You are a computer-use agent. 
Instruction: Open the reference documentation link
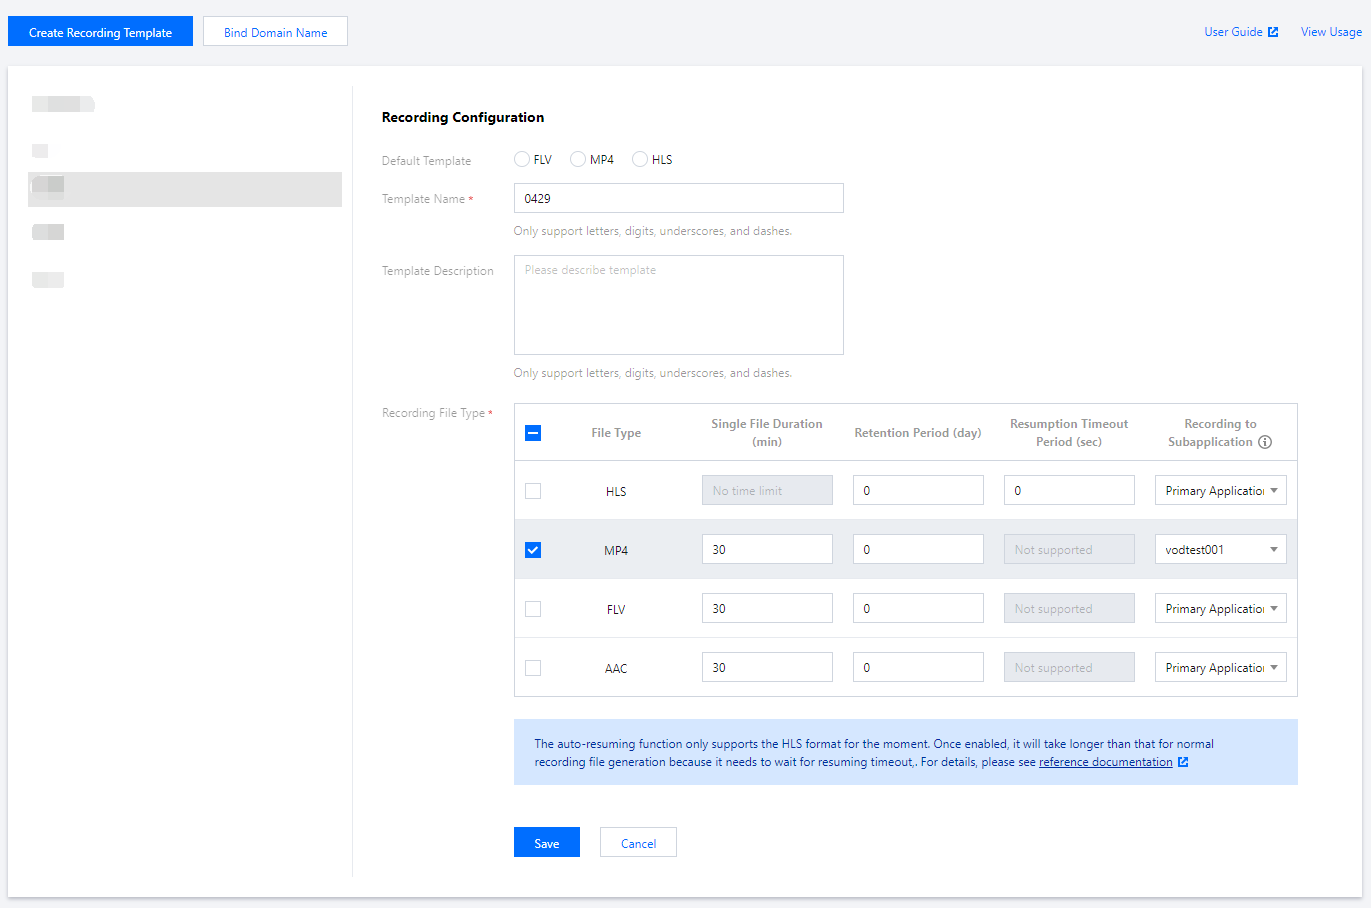click(1105, 762)
